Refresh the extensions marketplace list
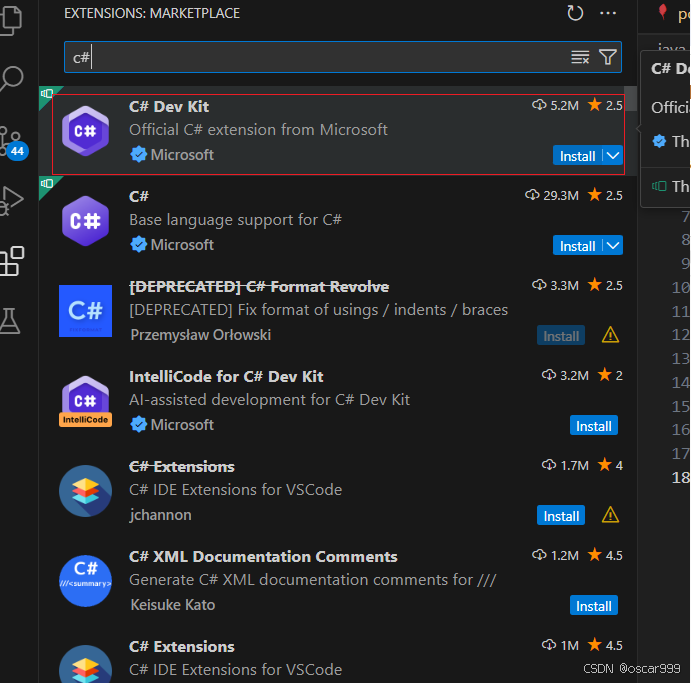This screenshot has height=683, width=691. 575,13
